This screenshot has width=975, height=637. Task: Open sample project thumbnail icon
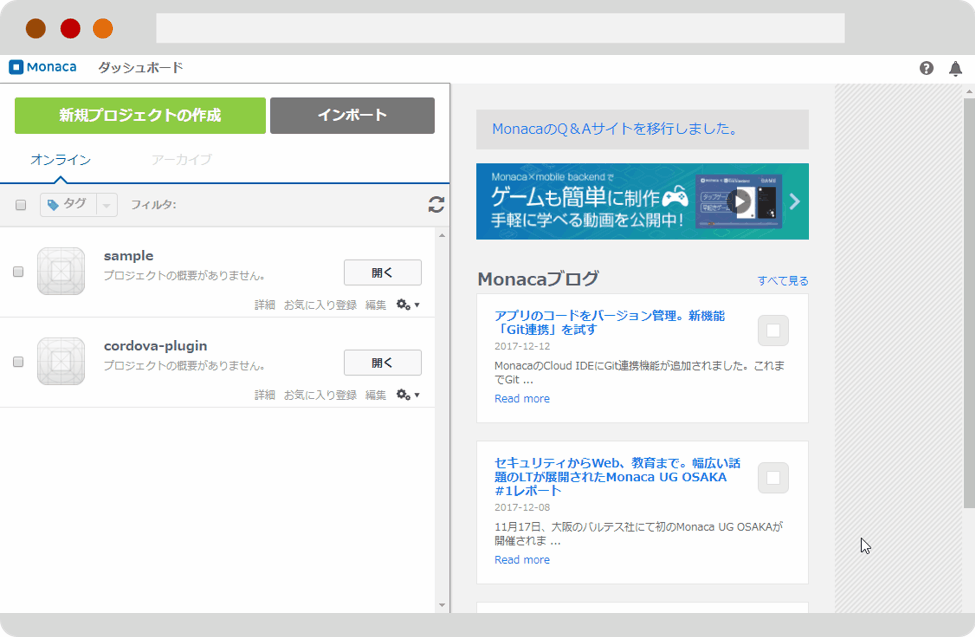[61, 271]
